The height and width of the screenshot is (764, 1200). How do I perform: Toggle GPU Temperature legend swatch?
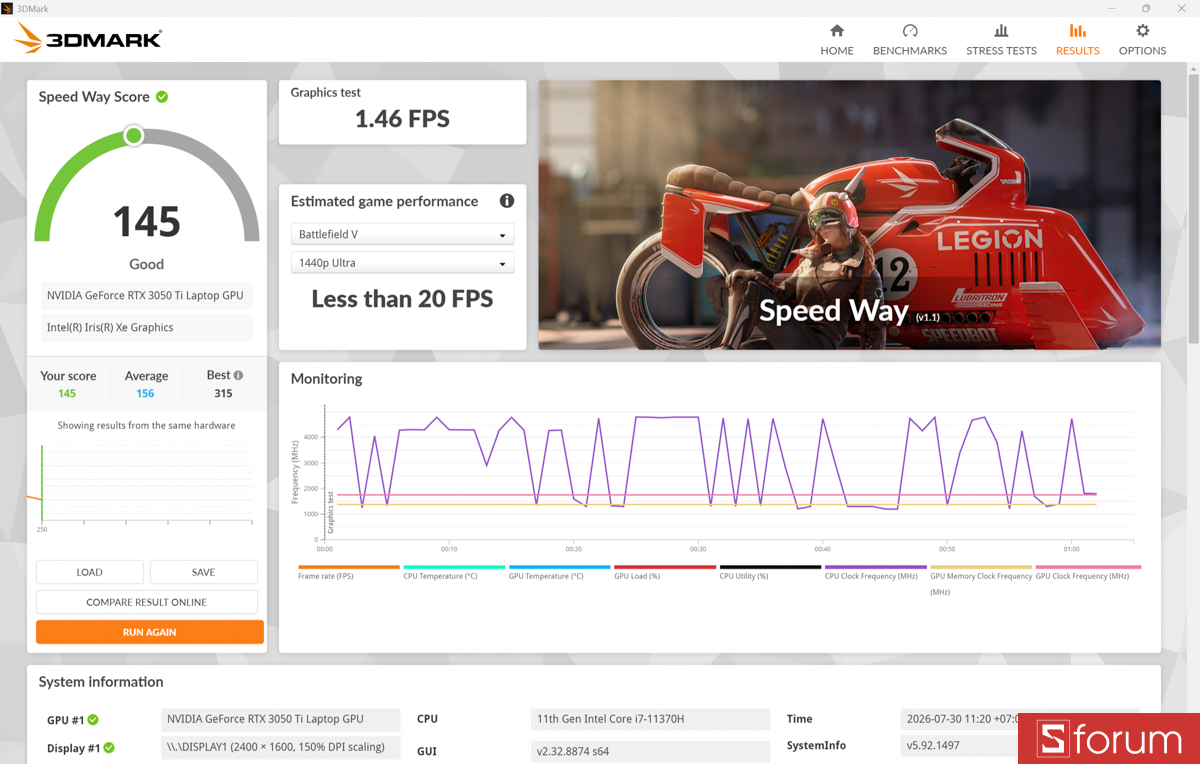click(560, 567)
